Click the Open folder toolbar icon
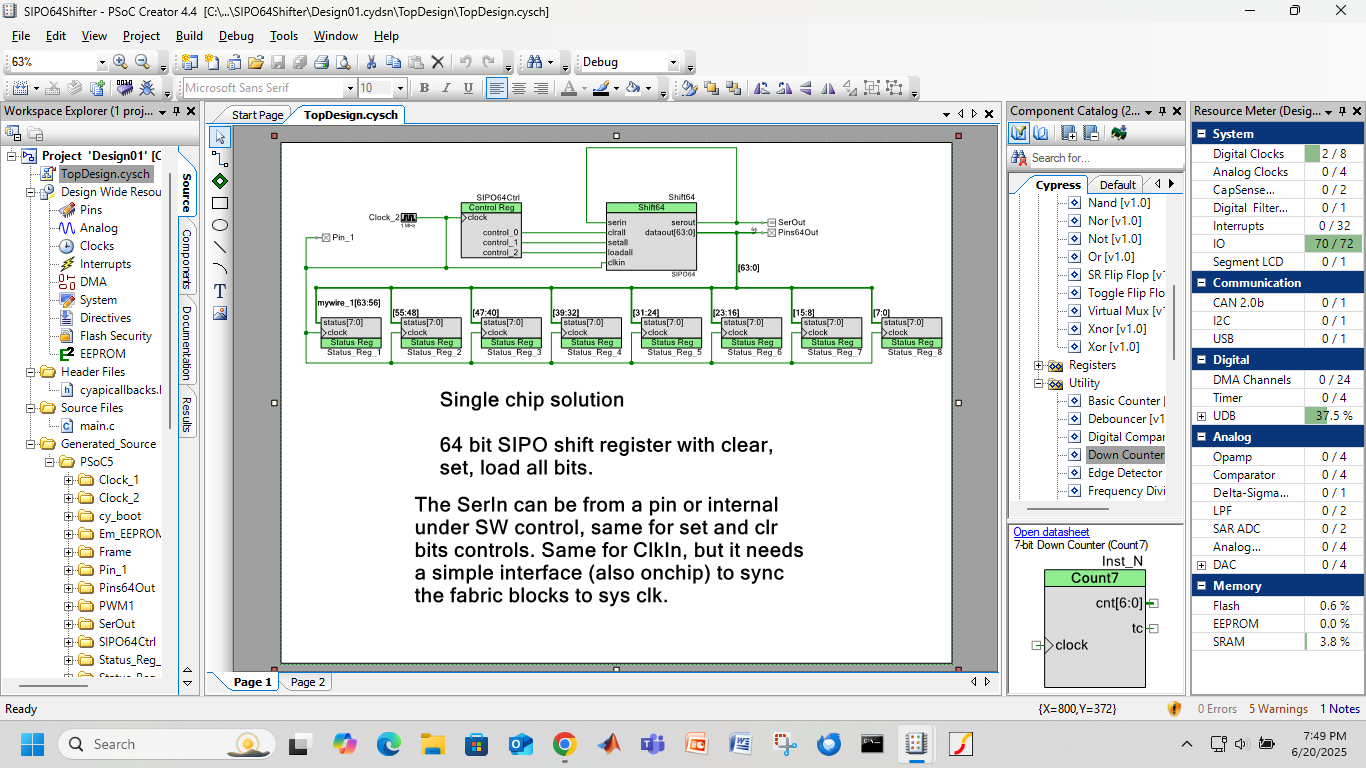This screenshot has height=768, width=1366. pos(255,62)
